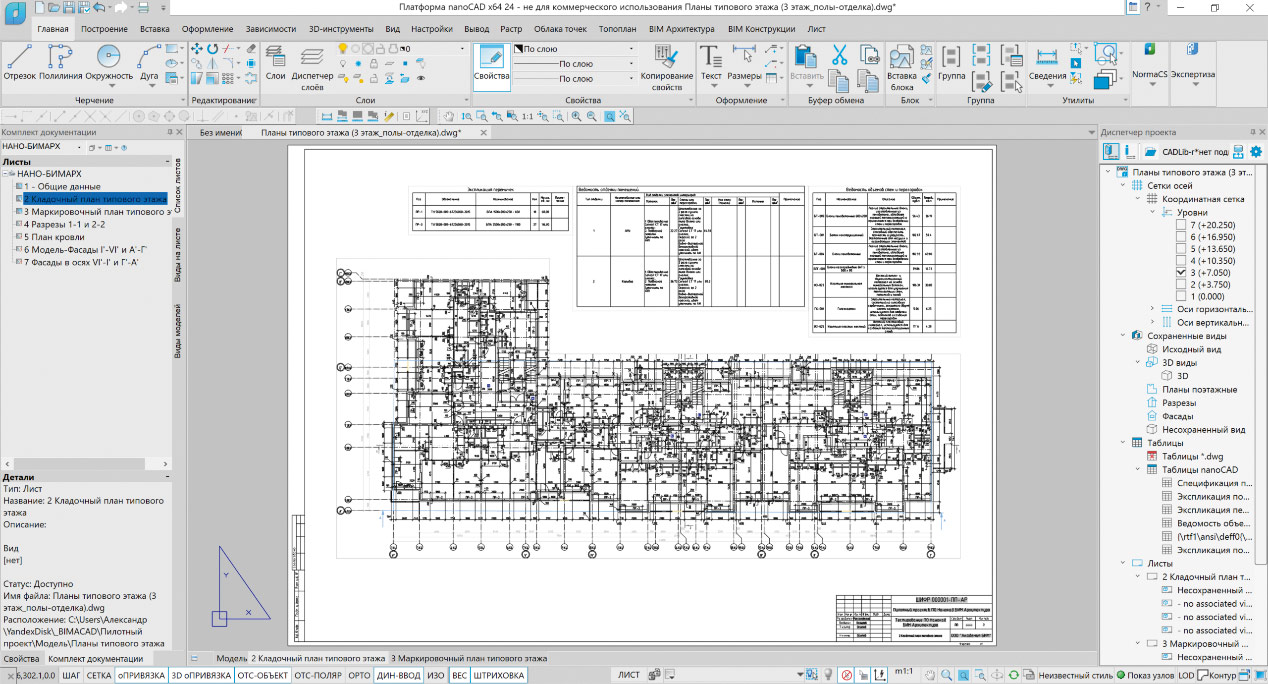Viewport: 1268px width, 684px height.
Task: Select sheet 5 План кровли
Action: (54, 237)
